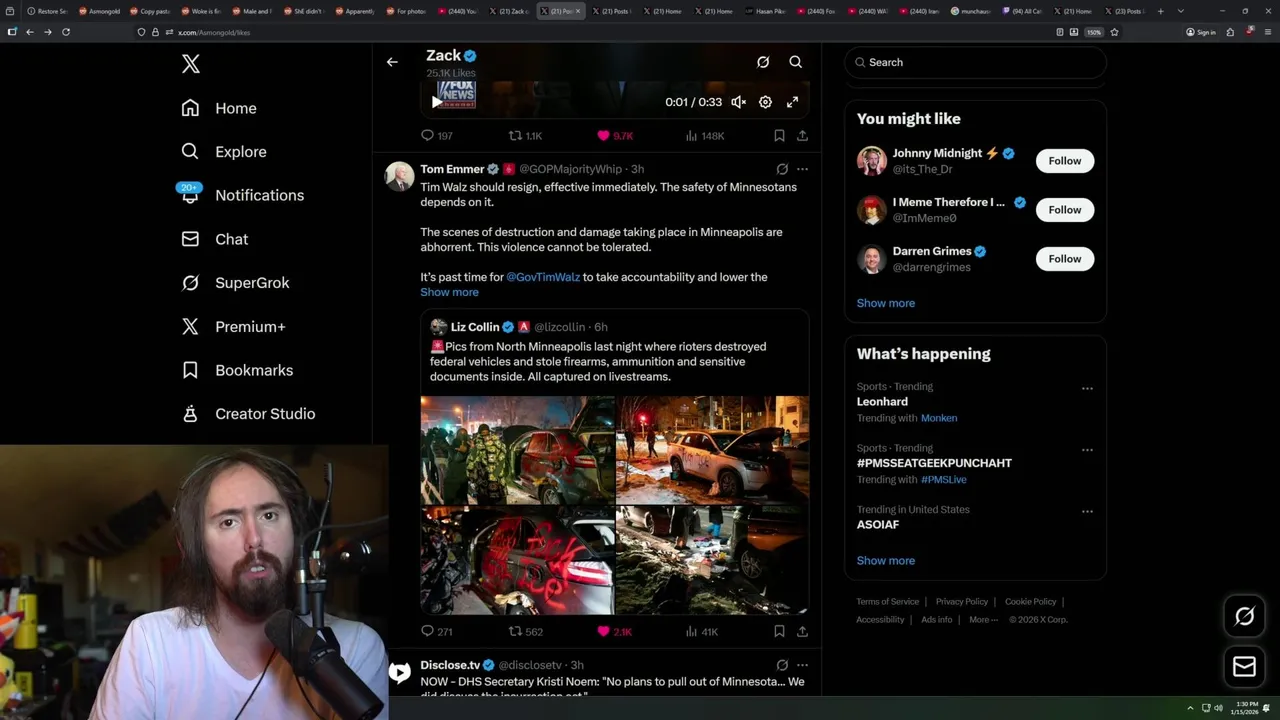The height and width of the screenshot is (720, 1280).
Task: Open Creator Studio in the sidebar
Action: [x=248, y=413]
